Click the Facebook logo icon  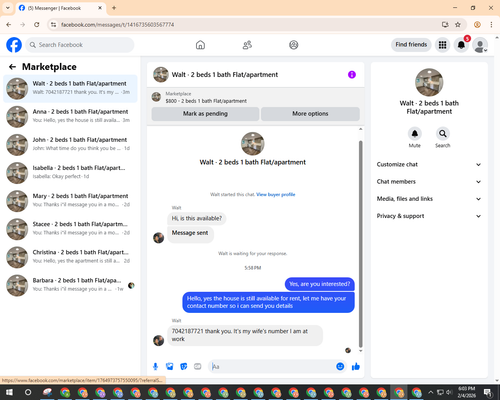(x=14, y=45)
